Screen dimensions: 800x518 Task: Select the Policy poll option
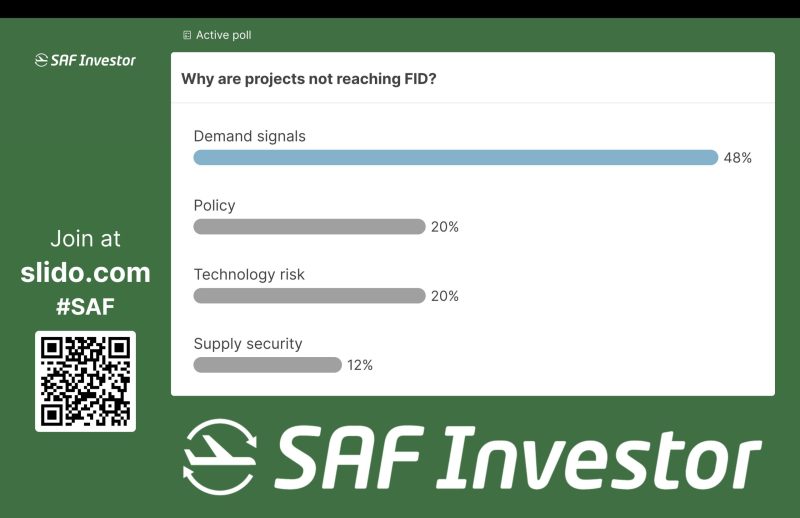pos(214,205)
